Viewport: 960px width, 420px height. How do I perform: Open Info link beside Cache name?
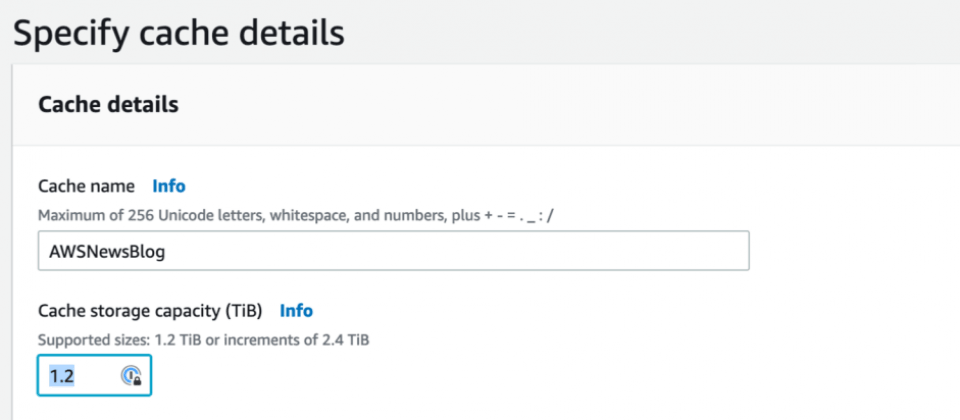coord(169,186)
